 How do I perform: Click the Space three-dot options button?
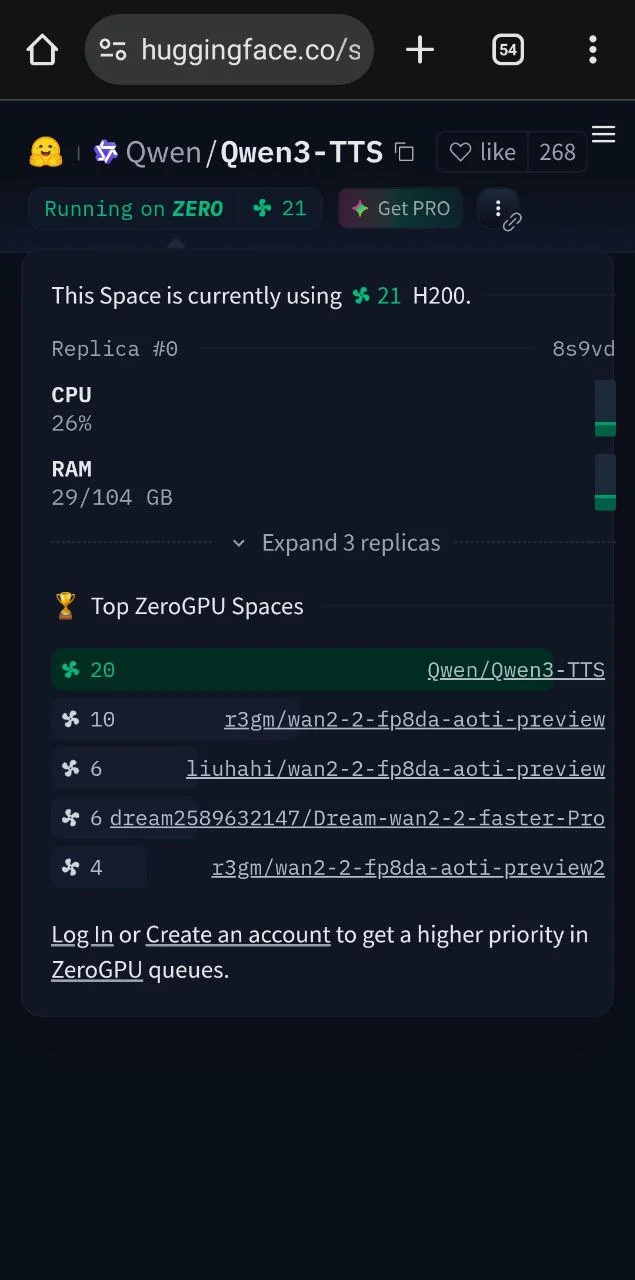[x=498, y=208]
